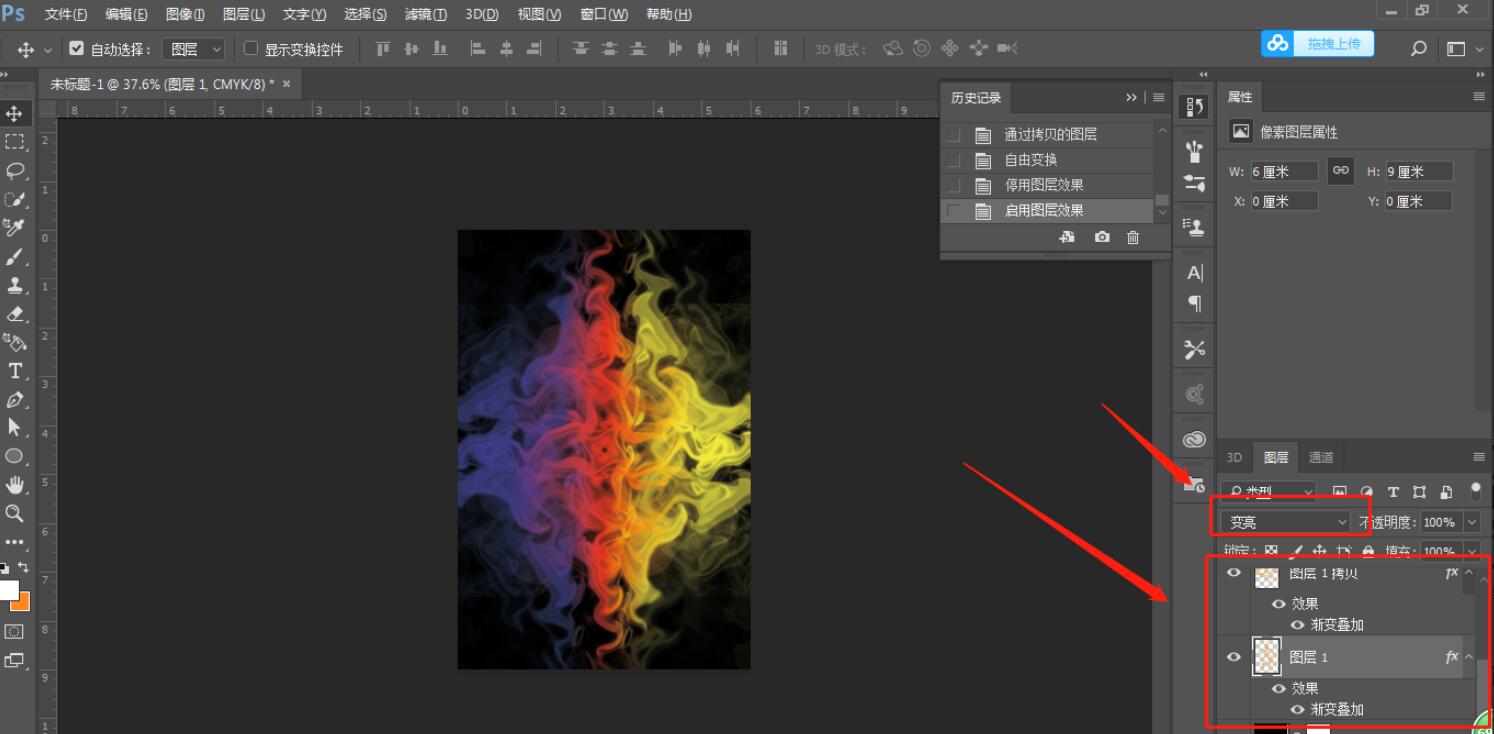Select the Brush tool
1494x734 pixels.
[14, 257]
